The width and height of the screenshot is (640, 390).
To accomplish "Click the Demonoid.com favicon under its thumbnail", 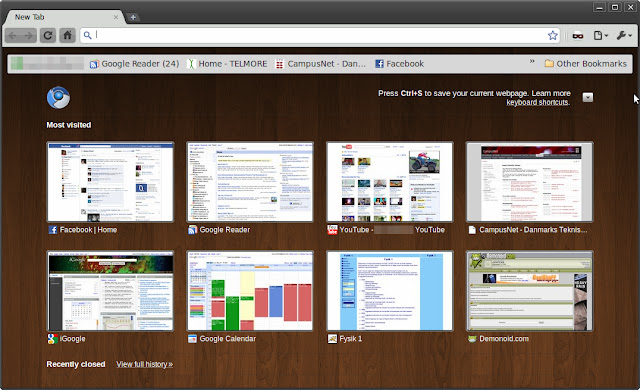I will (x=472, y=339).
